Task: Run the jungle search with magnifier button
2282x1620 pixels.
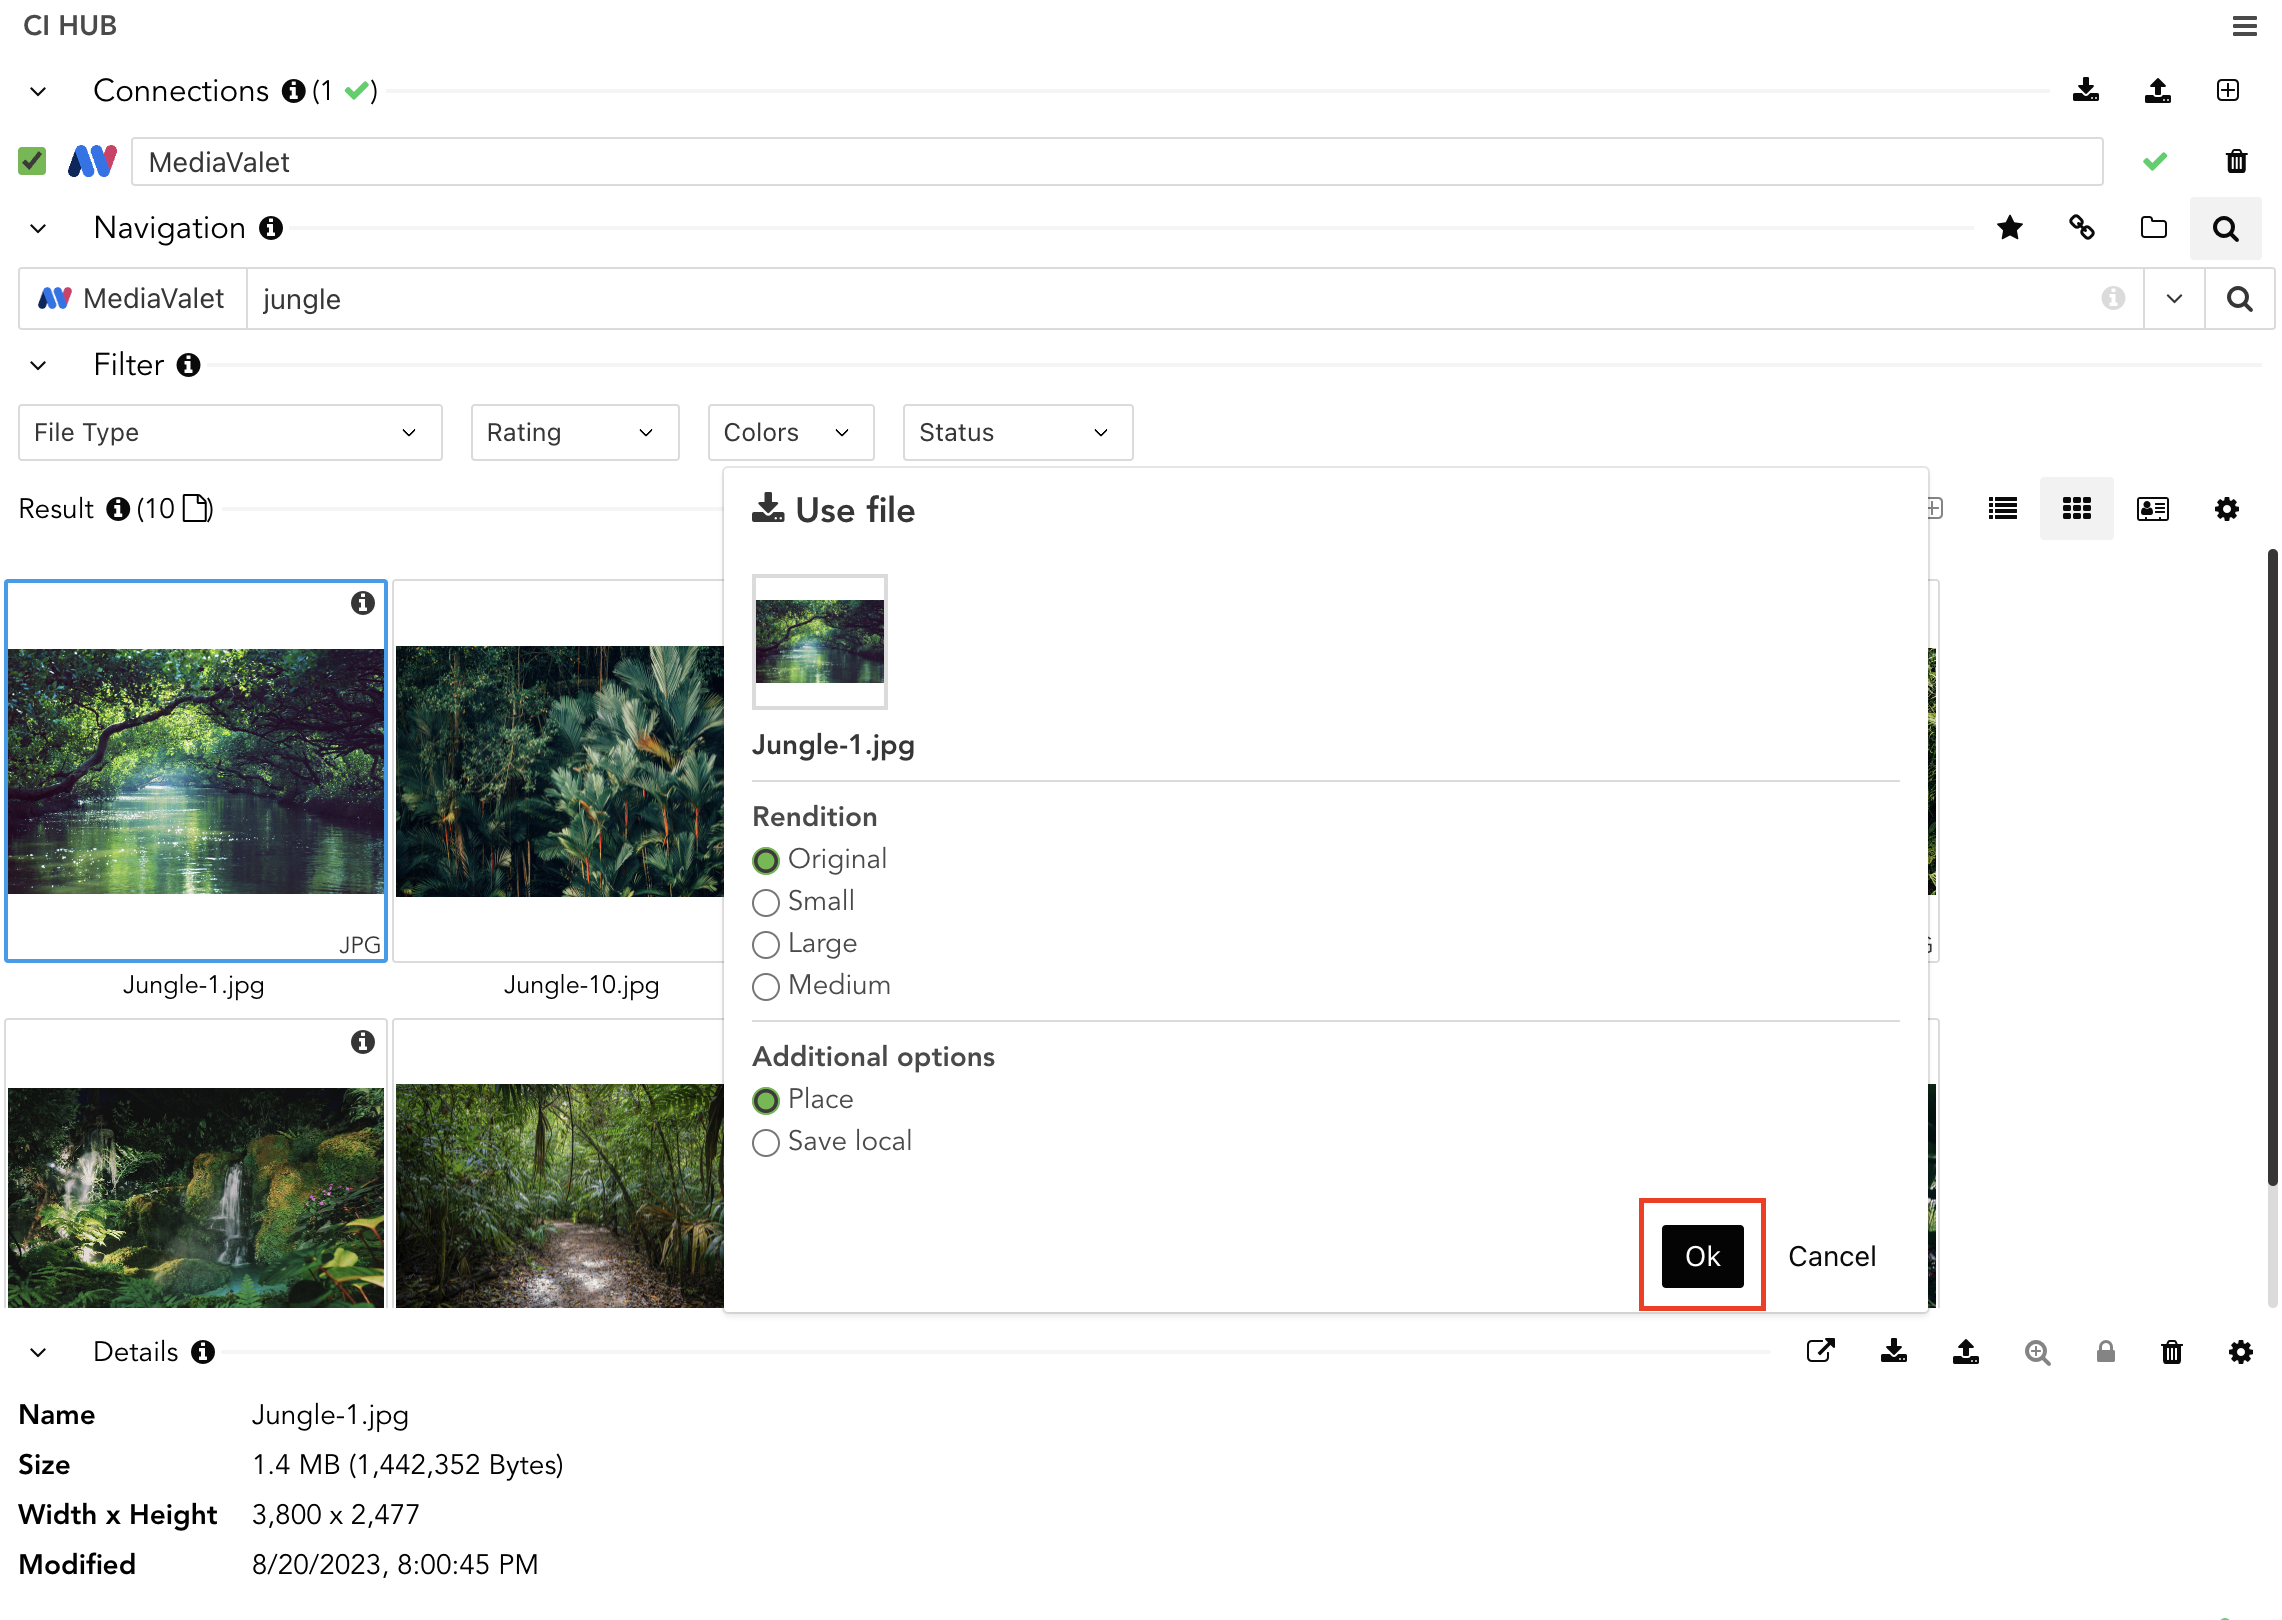Action: 2240,298
